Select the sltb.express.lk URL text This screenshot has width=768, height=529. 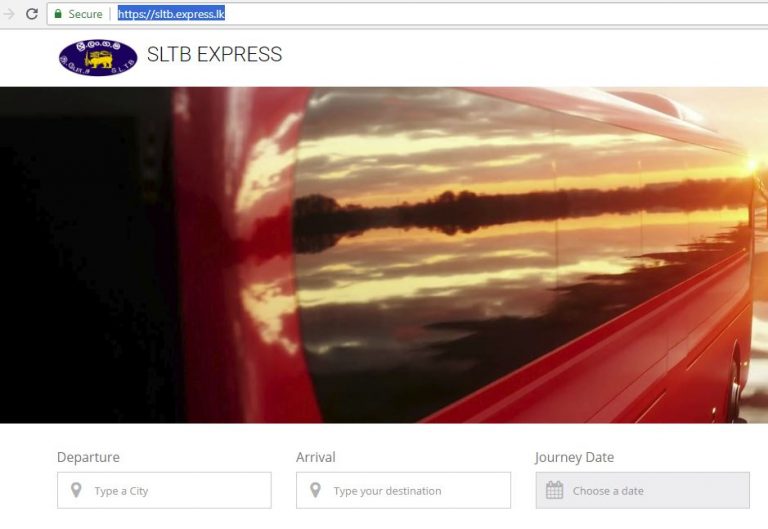point(171,14)
